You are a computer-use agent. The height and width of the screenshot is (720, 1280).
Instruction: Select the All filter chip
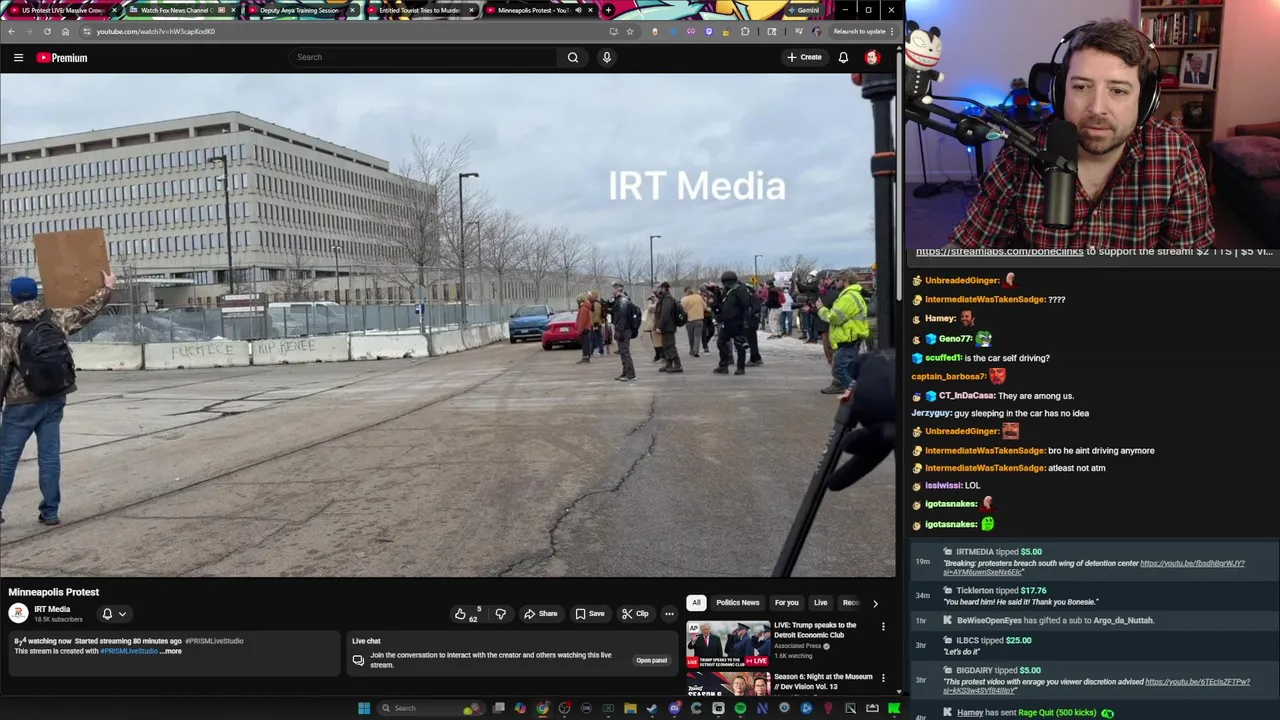coord(696,603)
